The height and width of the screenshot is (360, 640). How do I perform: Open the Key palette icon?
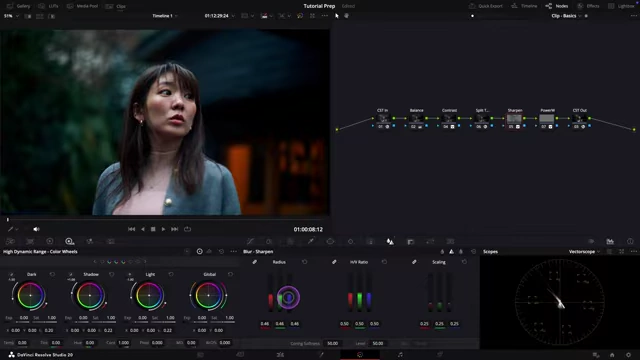410,242
